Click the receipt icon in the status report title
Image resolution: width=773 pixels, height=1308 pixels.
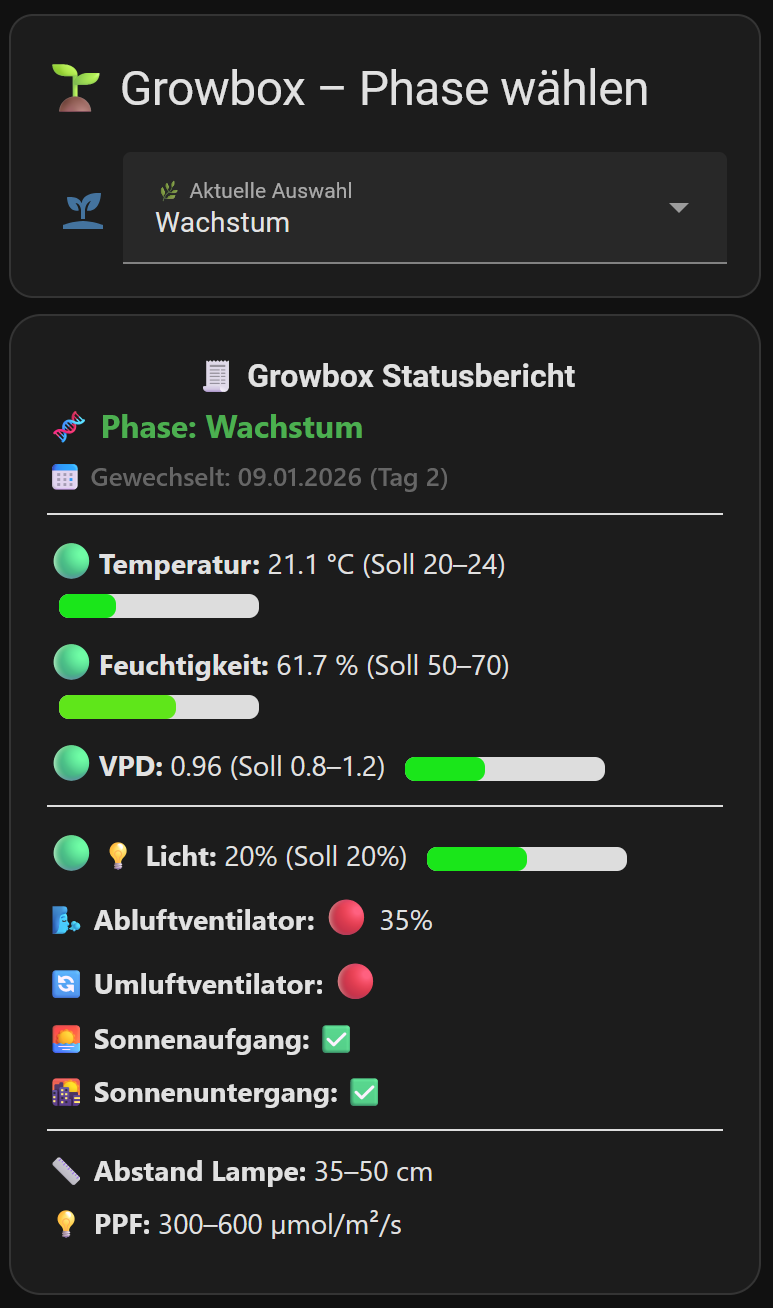(x=215, y=375)
